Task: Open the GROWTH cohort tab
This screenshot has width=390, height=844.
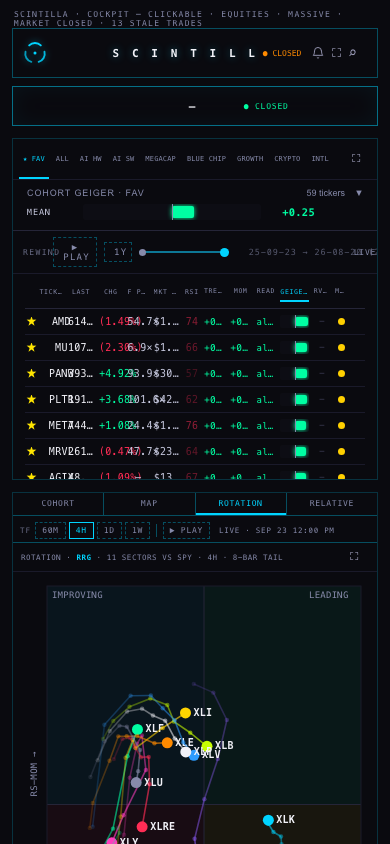Action: tap(250, 159)
